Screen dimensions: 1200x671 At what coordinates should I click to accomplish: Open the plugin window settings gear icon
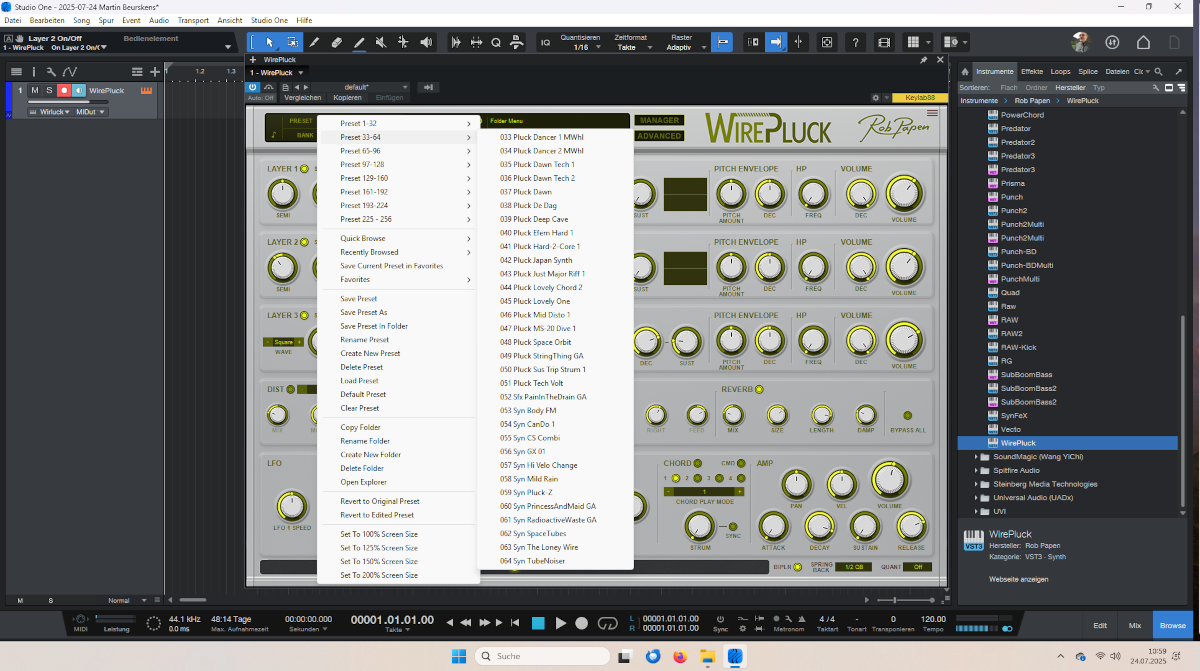[x=876, y=98]
